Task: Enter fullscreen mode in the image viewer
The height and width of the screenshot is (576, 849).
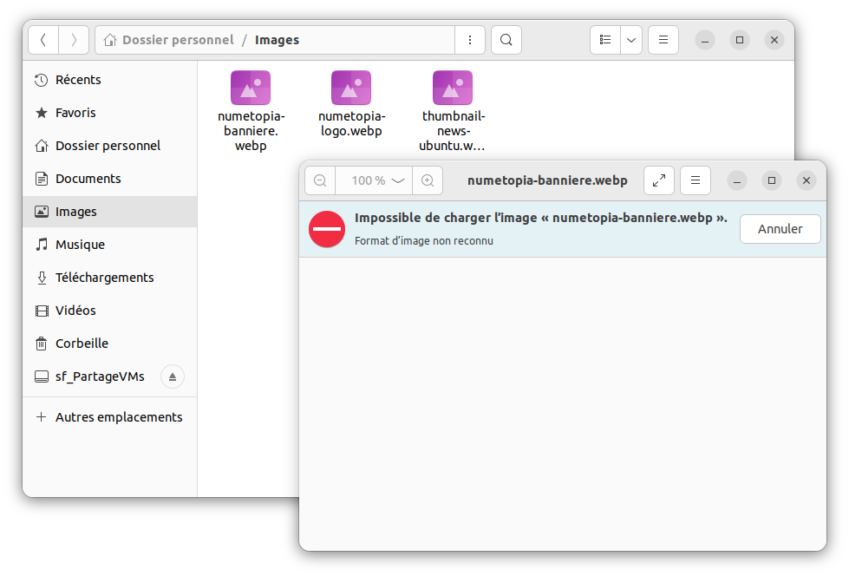Action: [658, 180]
